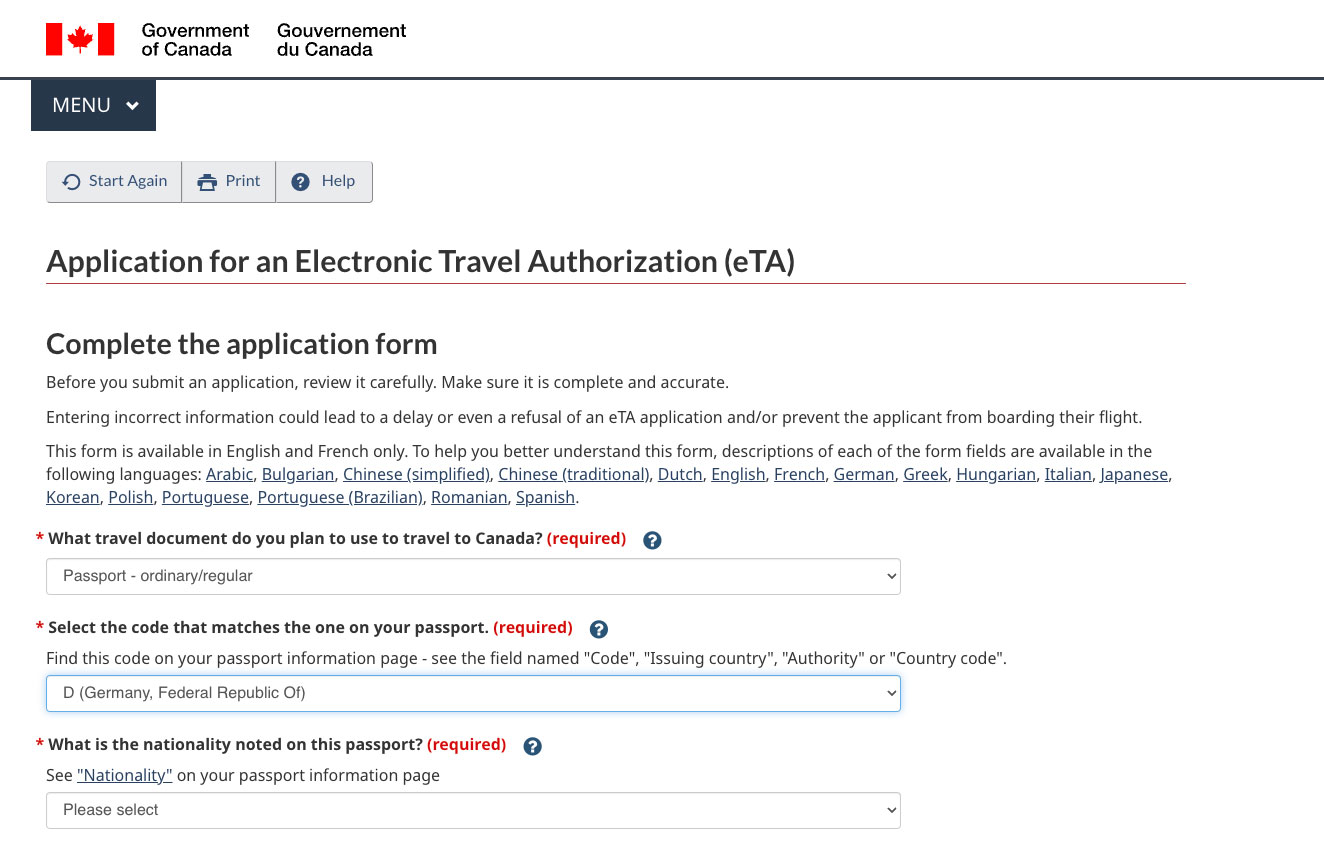Click the "Nationality" passport info link
Image resolution: width=1324 pixels, height=844 pixels.
tap(125, 775)
